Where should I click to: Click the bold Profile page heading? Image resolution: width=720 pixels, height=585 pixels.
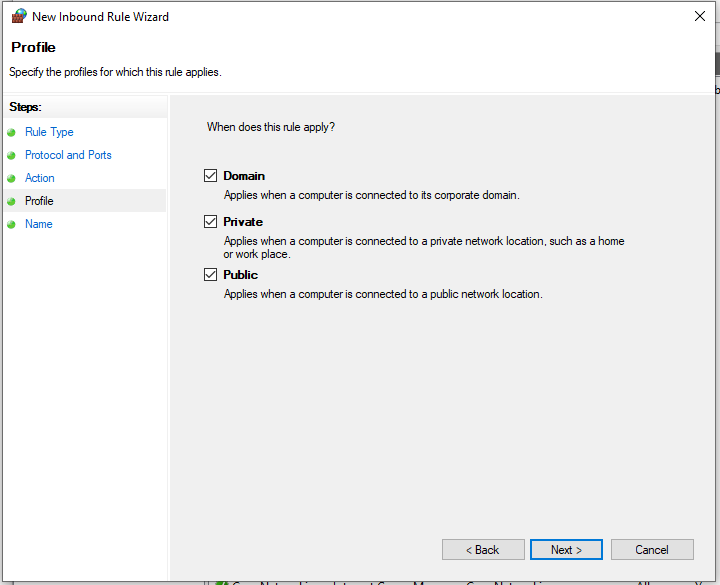[x=34, y=47]
